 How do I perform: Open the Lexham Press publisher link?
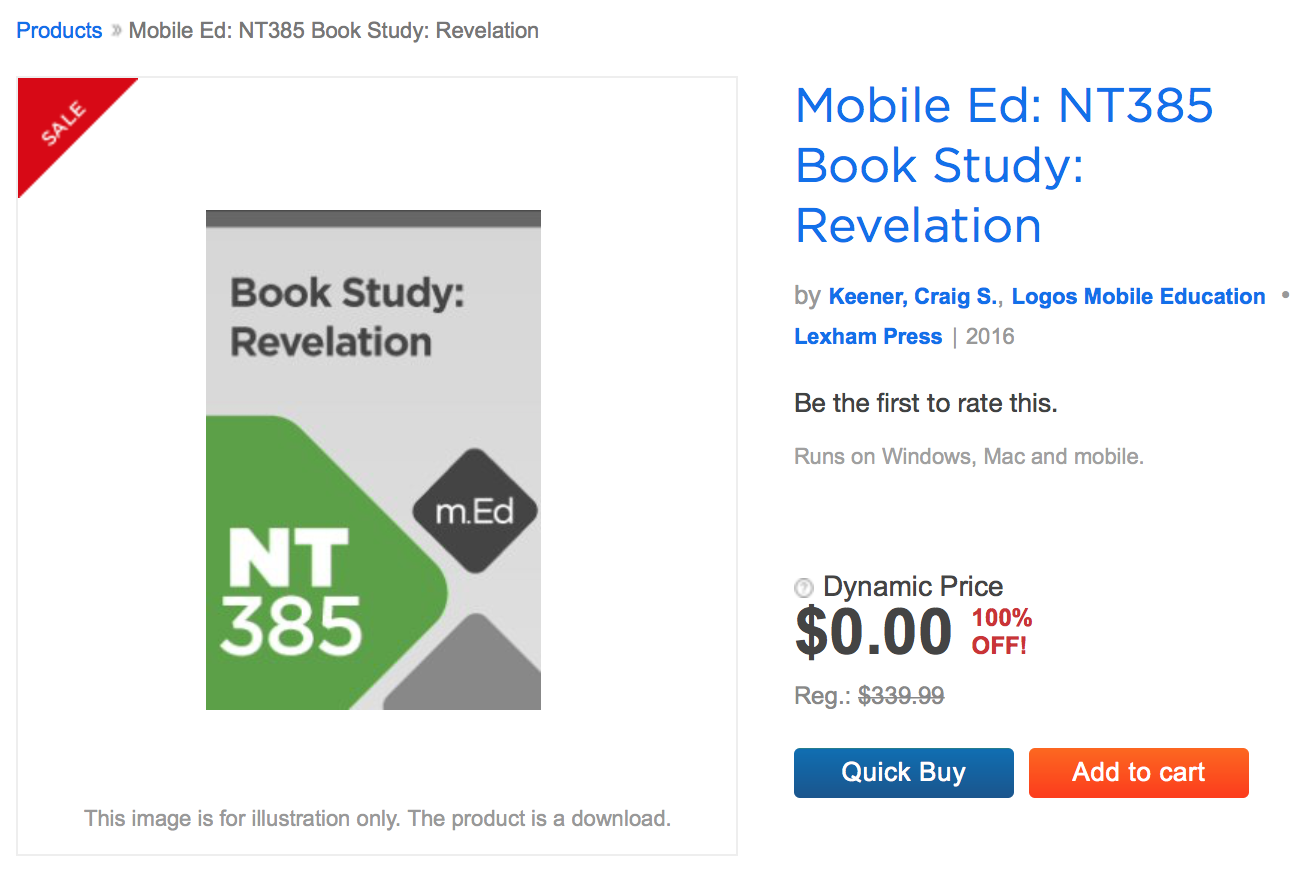(x=868, y=336)
